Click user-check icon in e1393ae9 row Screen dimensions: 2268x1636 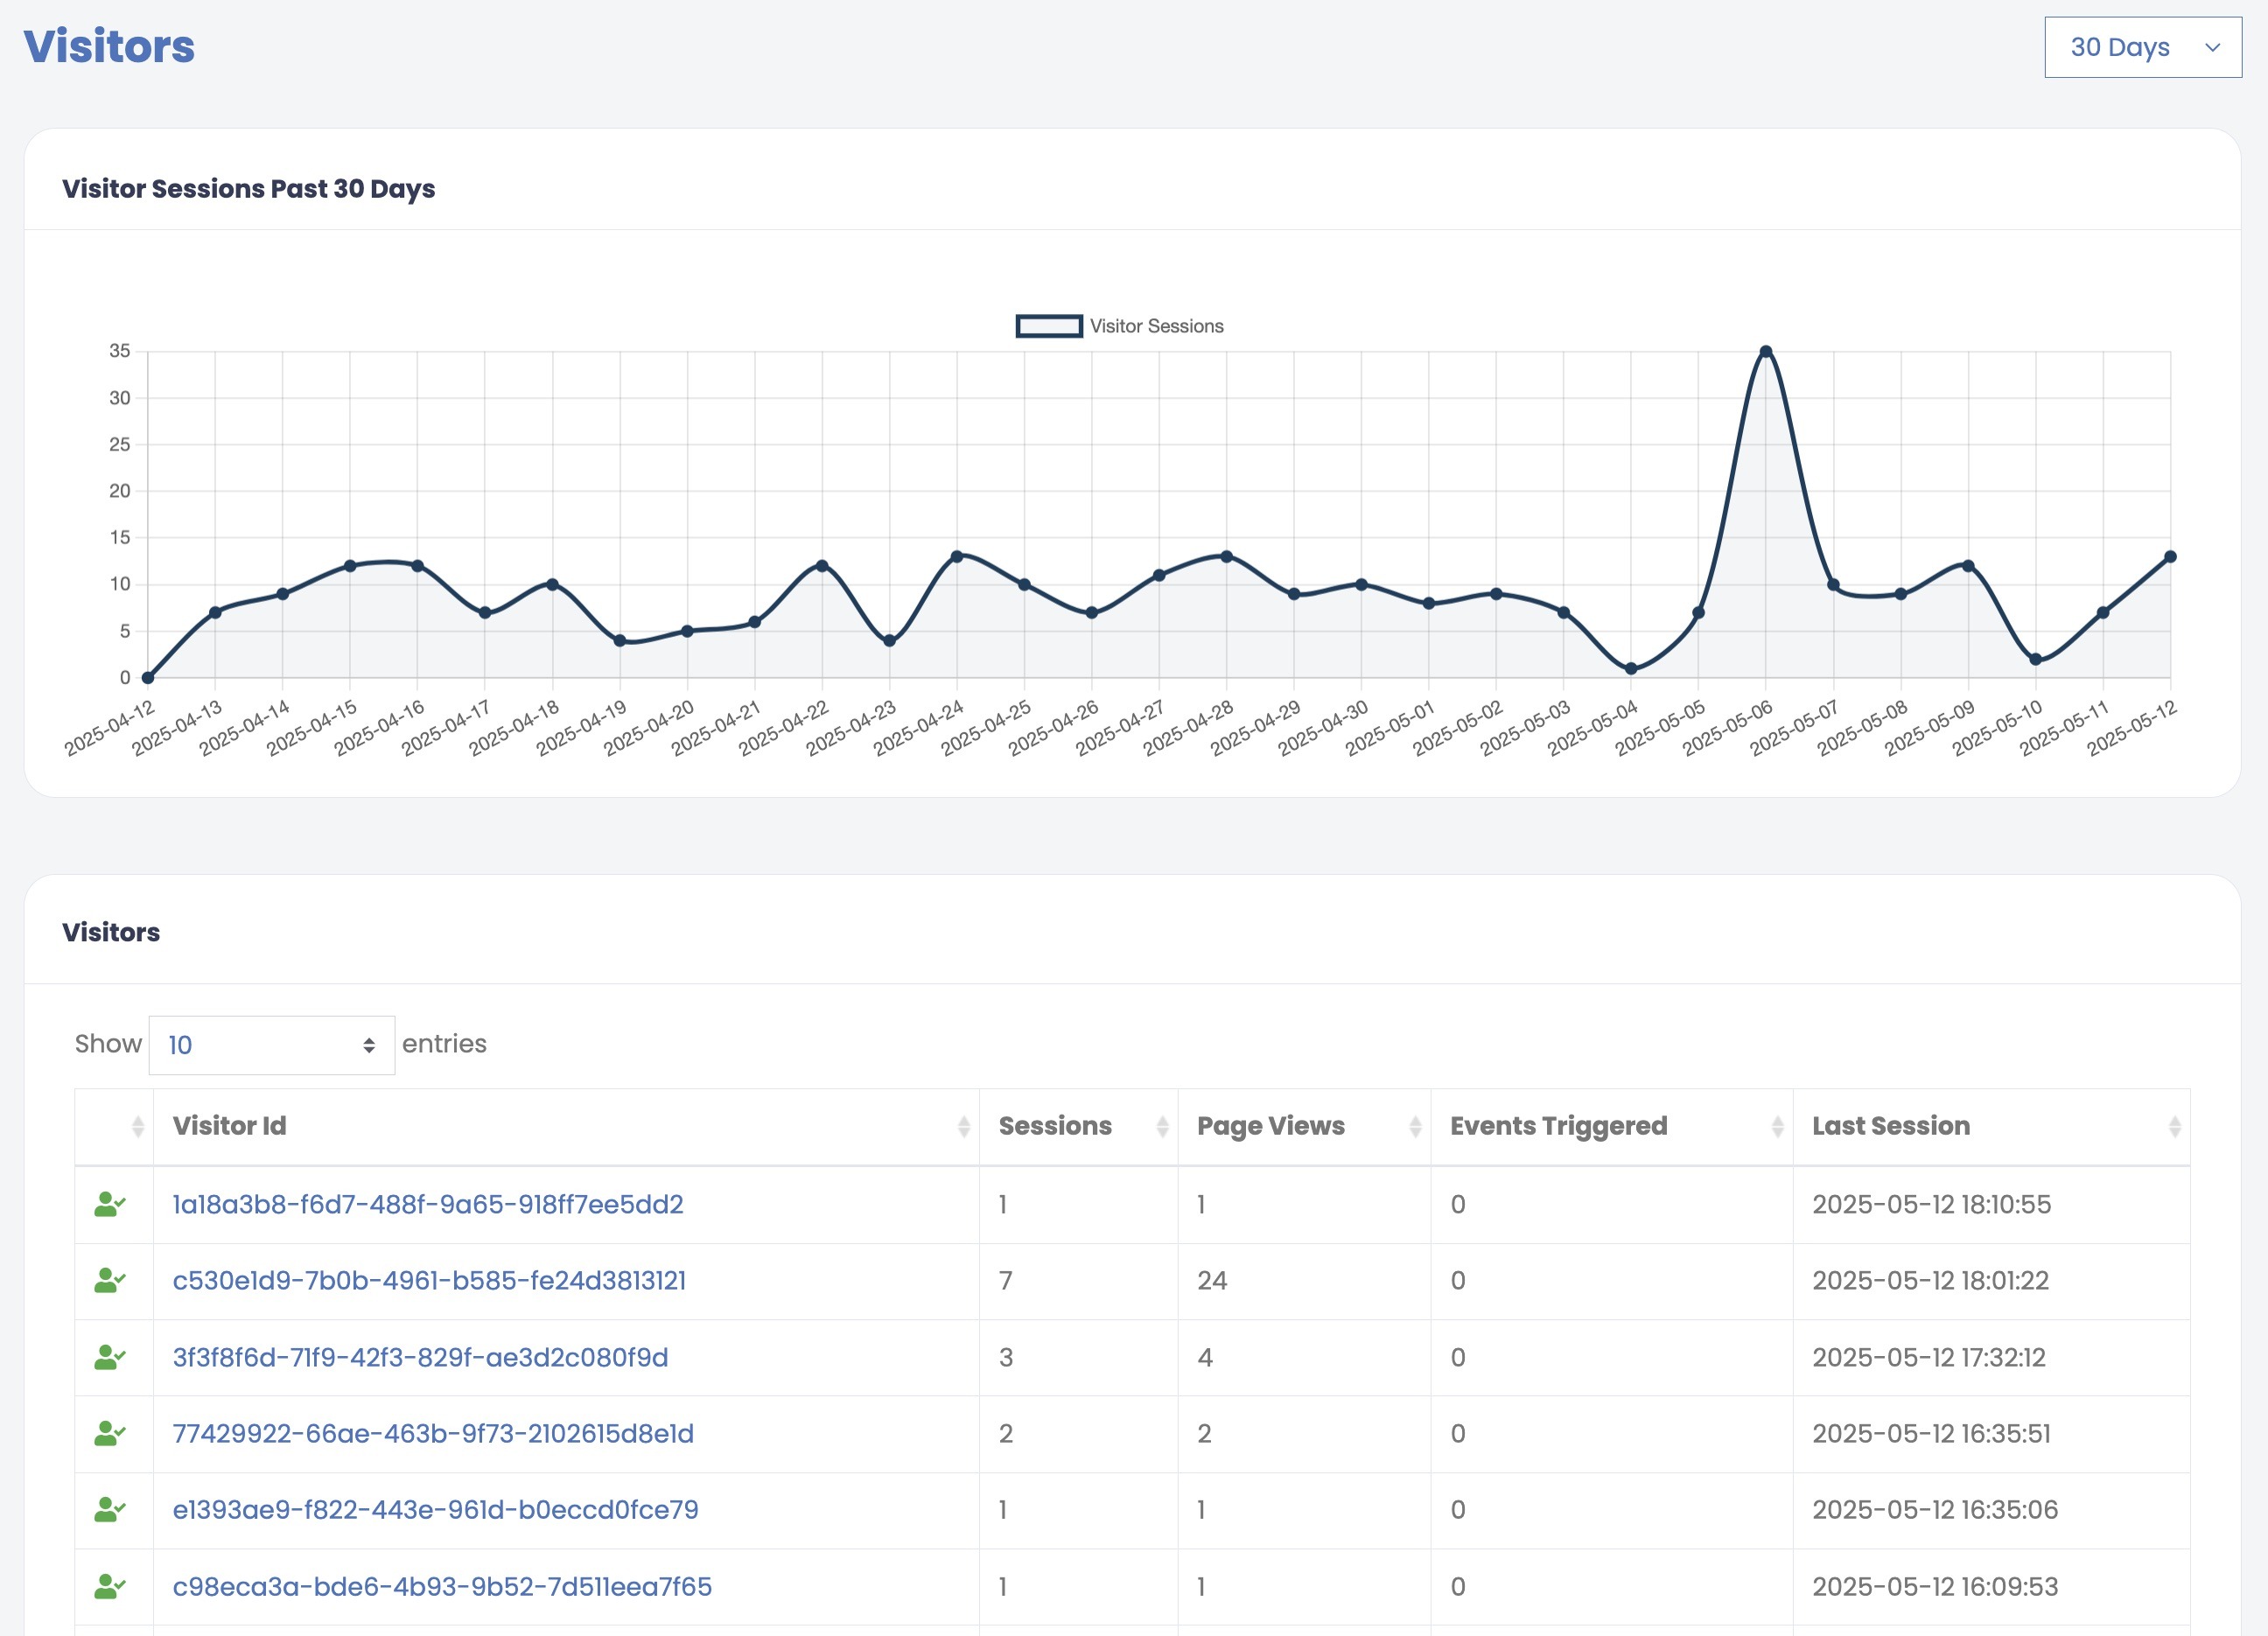coord(109,1509)
